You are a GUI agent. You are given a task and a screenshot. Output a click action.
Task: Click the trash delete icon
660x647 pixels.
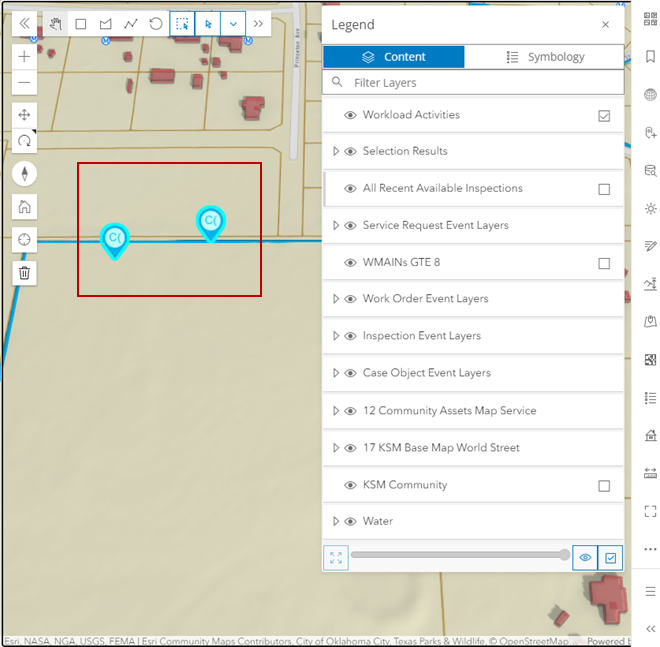[x=25, y=272]
